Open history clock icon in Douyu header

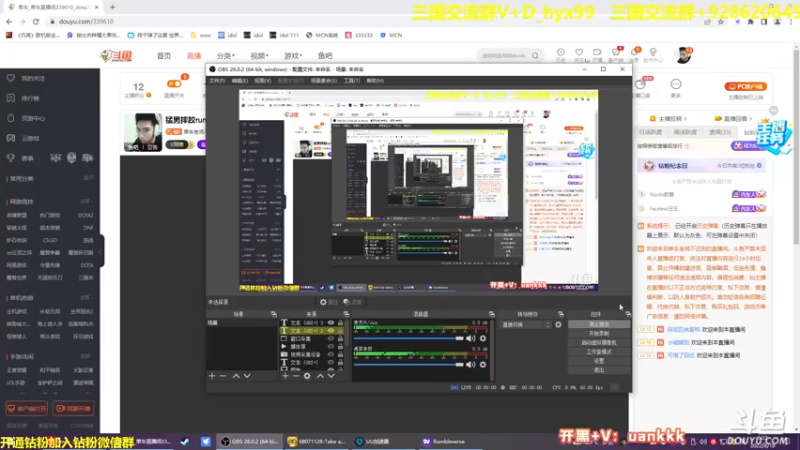pos(560,52)
